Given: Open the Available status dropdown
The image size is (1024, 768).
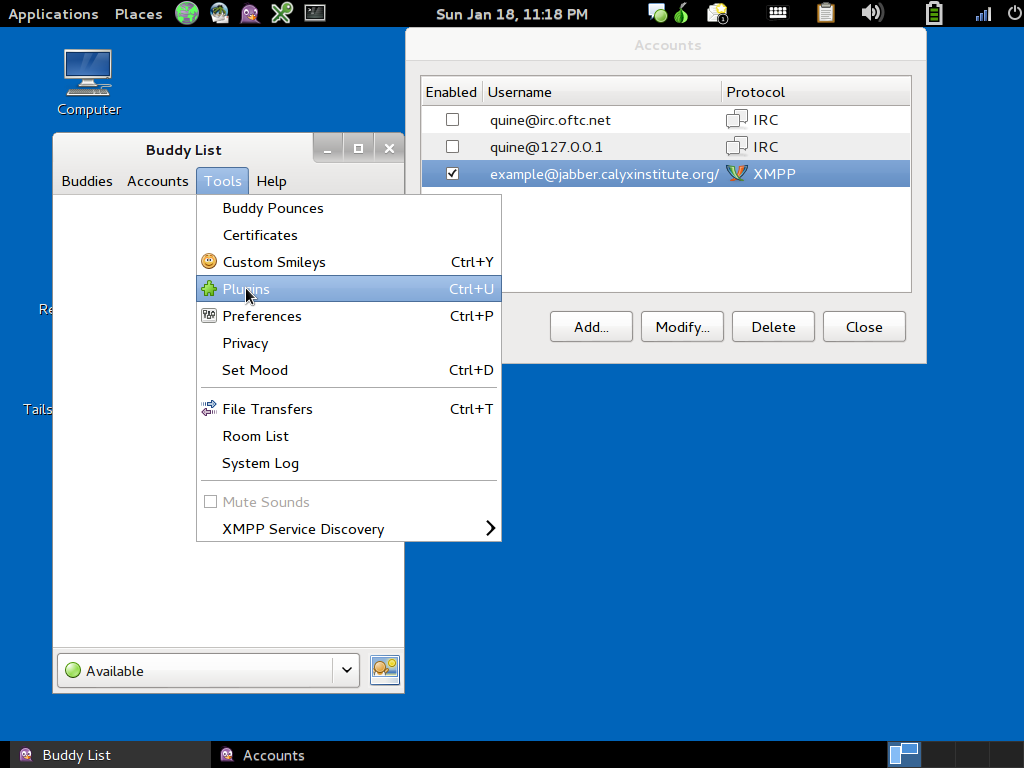Looking at the screenshot, I should (208, 671).
